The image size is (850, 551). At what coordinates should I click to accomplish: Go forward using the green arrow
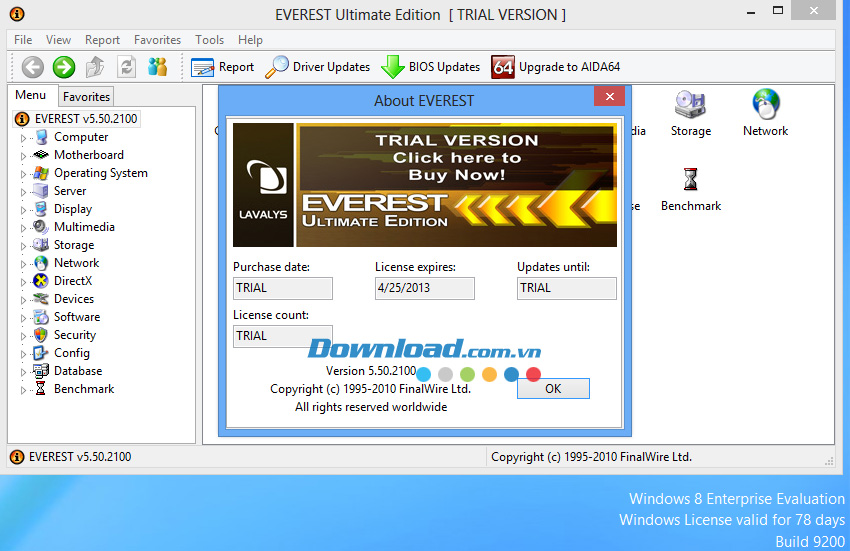(64, 67)
